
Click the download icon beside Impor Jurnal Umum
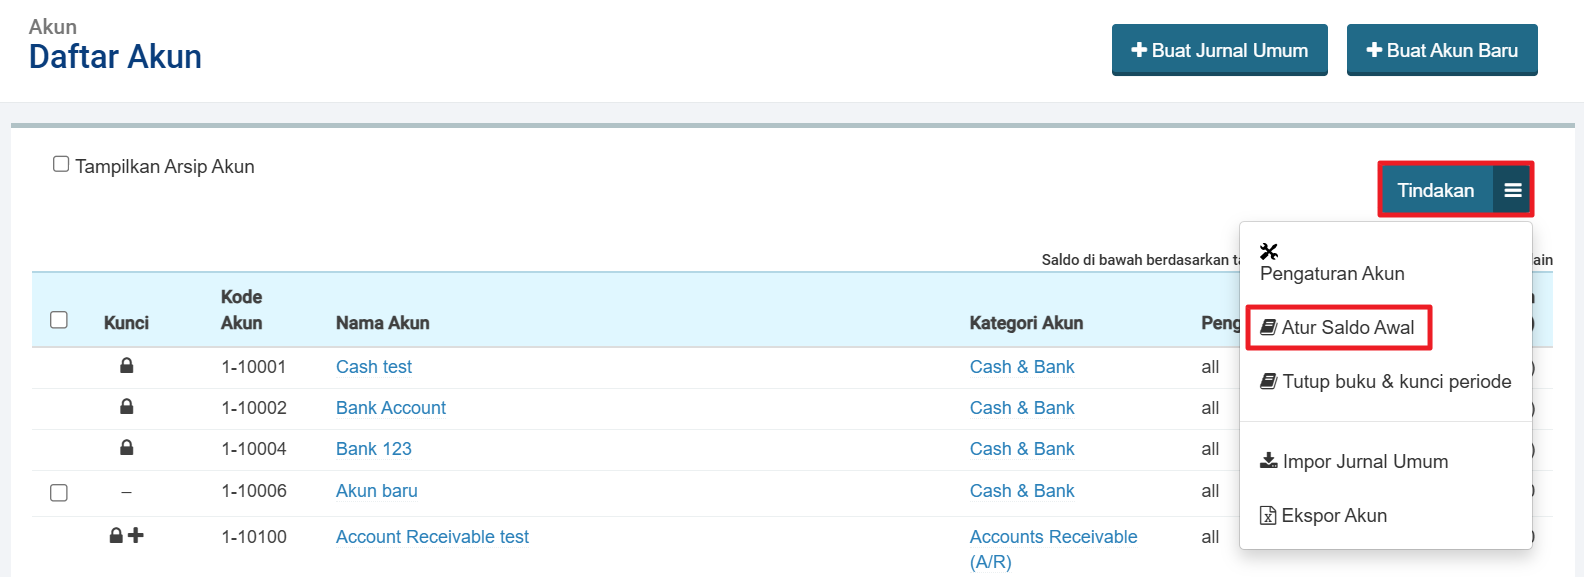coord(1268,461)
